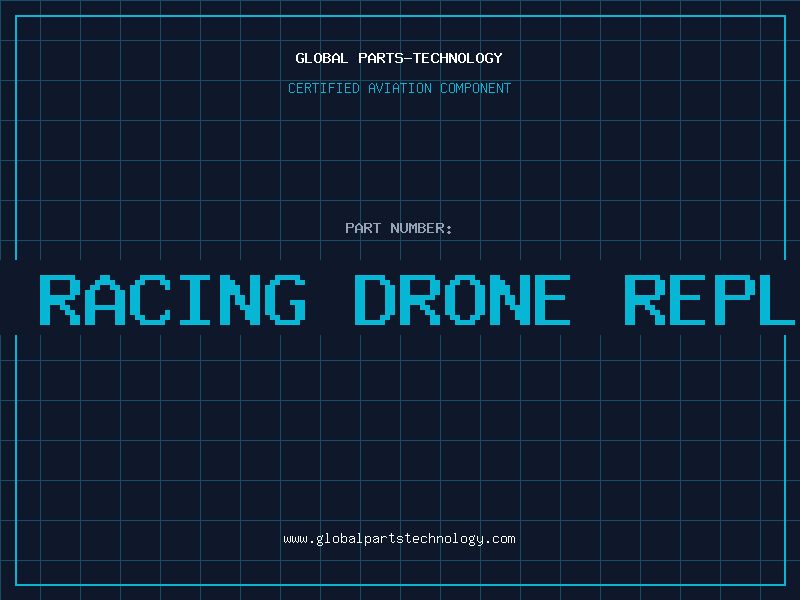Screen dimensions: 800x600
Task: Click the word PART above the banner
Action: 363,228
